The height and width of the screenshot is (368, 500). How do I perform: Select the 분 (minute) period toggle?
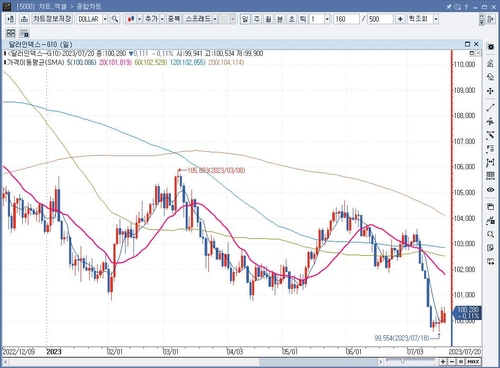[x=280, y=19]
